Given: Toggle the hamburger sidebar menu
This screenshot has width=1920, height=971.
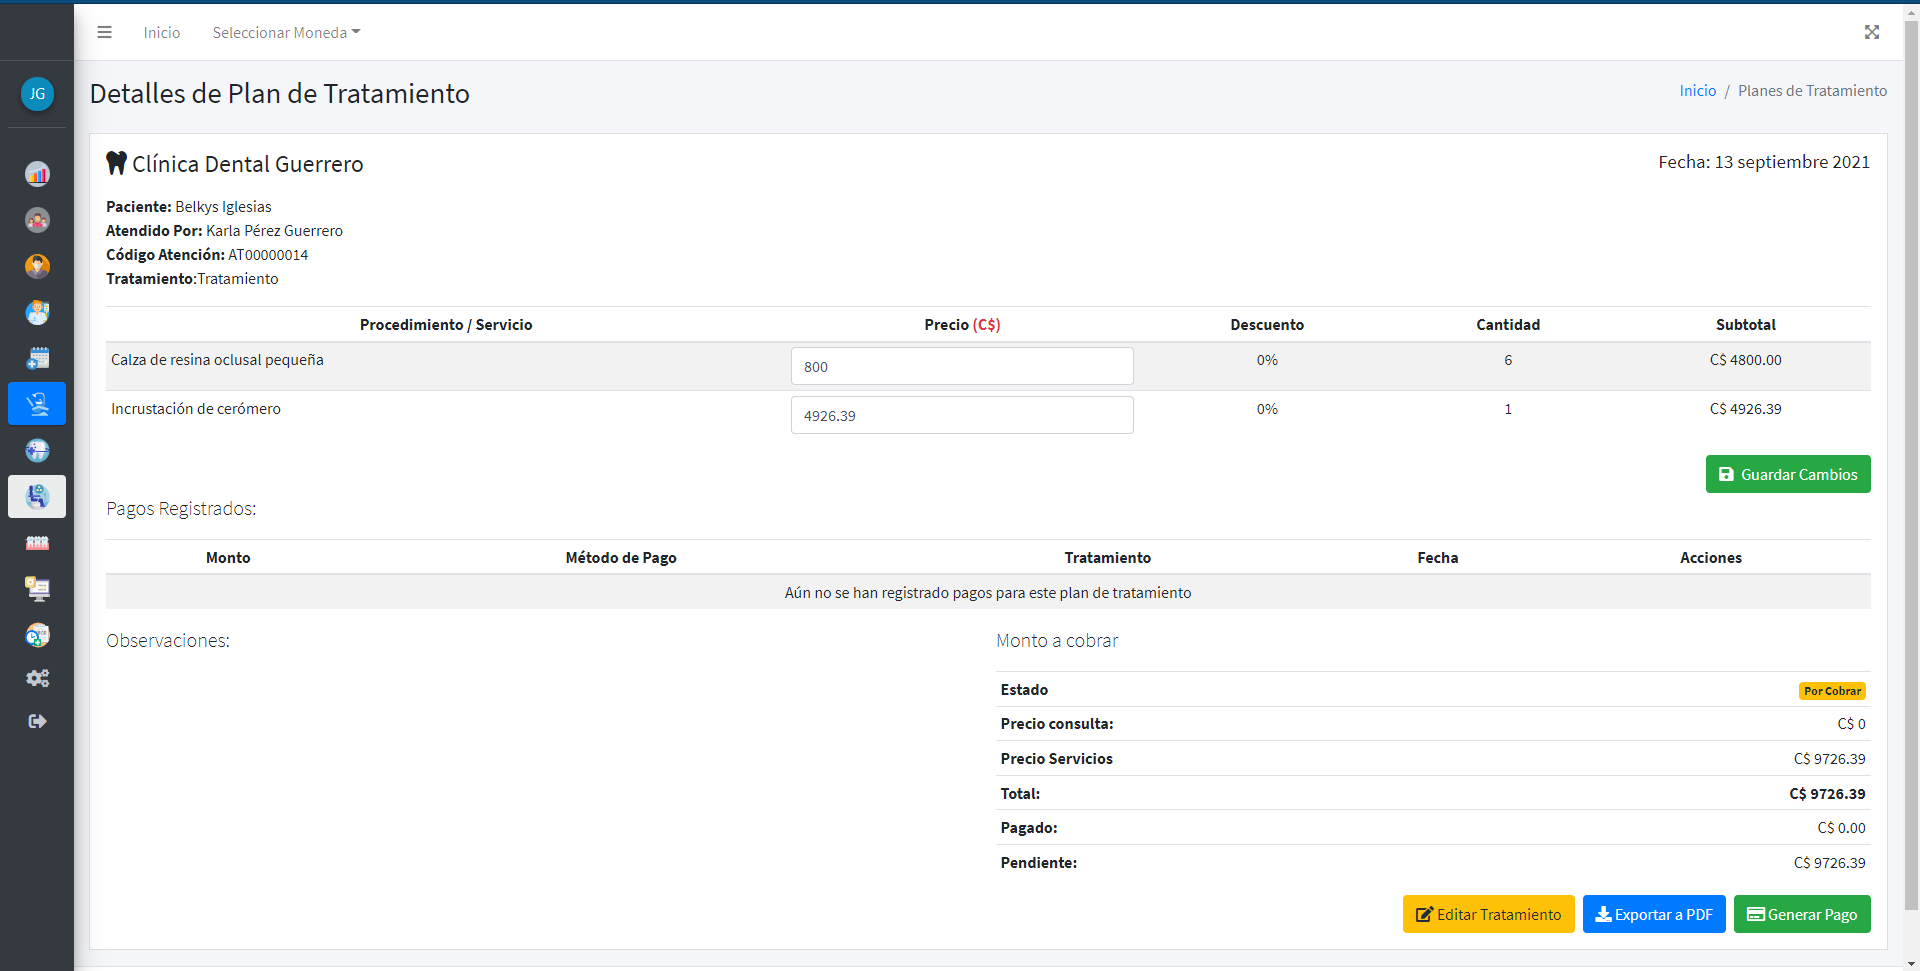Looking at the screenshot, I should (x=104, y=32).
